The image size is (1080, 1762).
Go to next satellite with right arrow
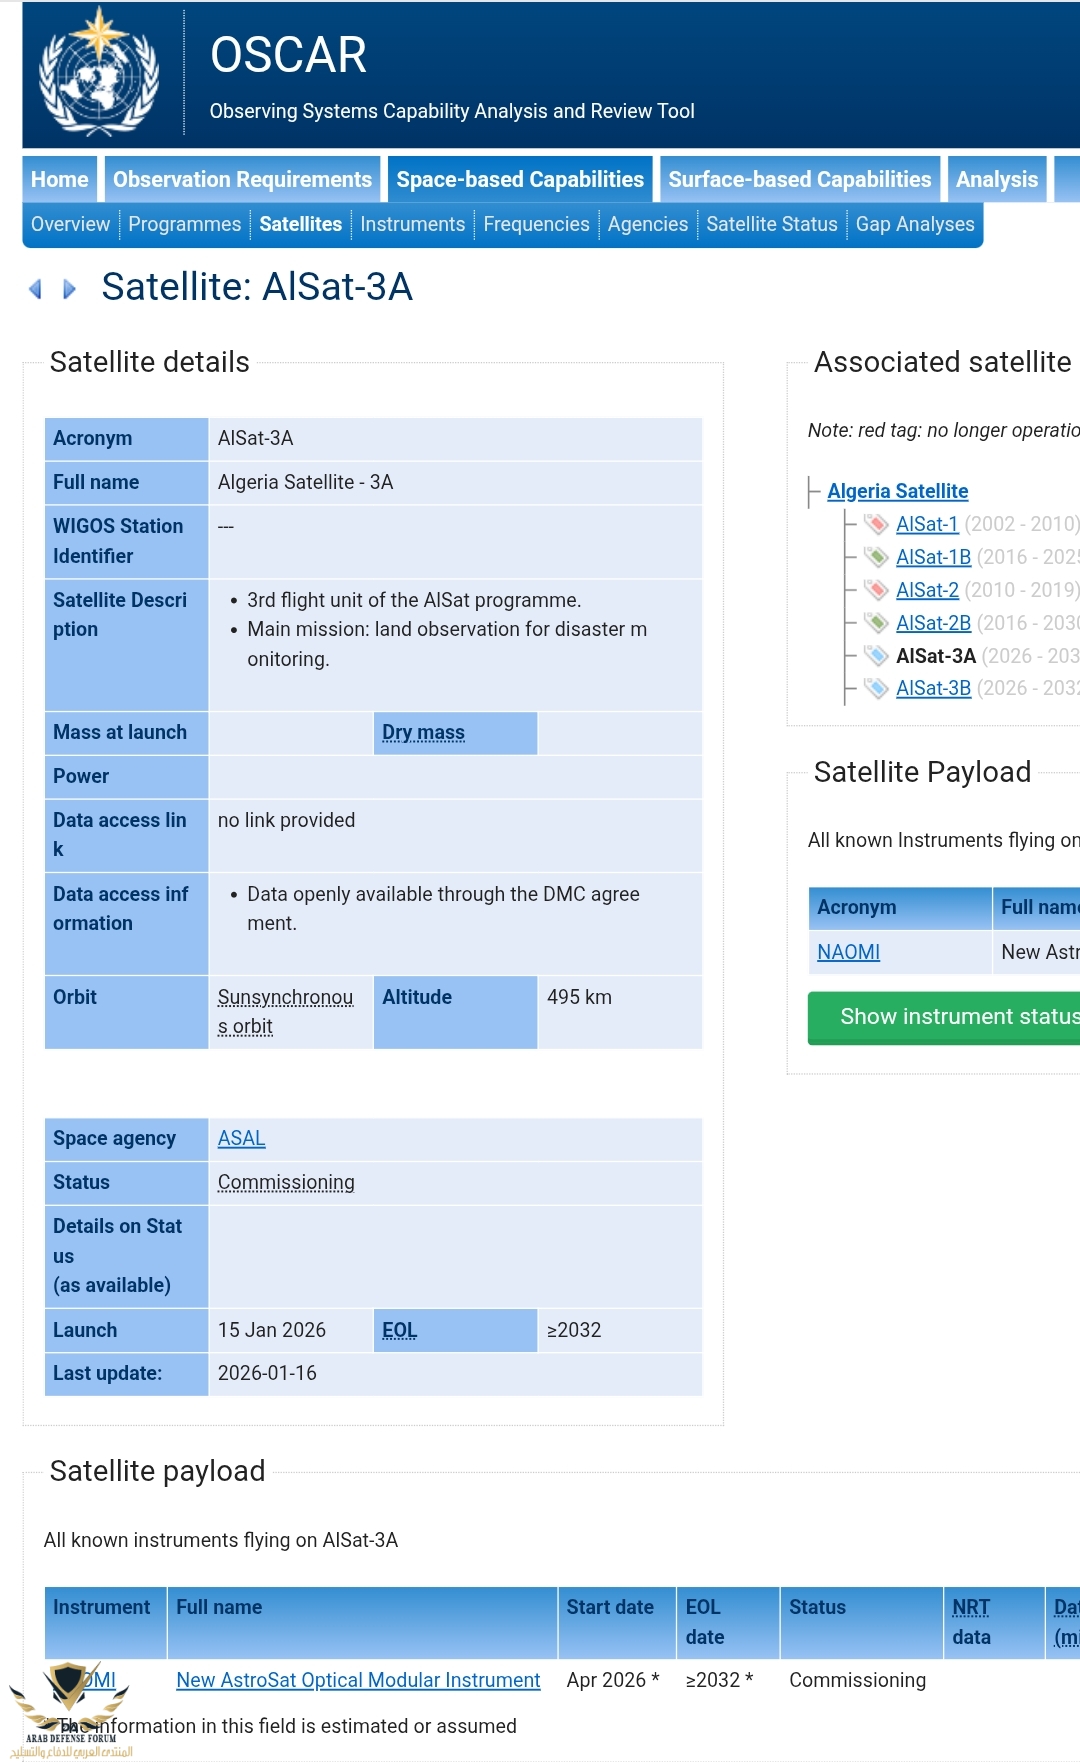[x=69, y=289]
